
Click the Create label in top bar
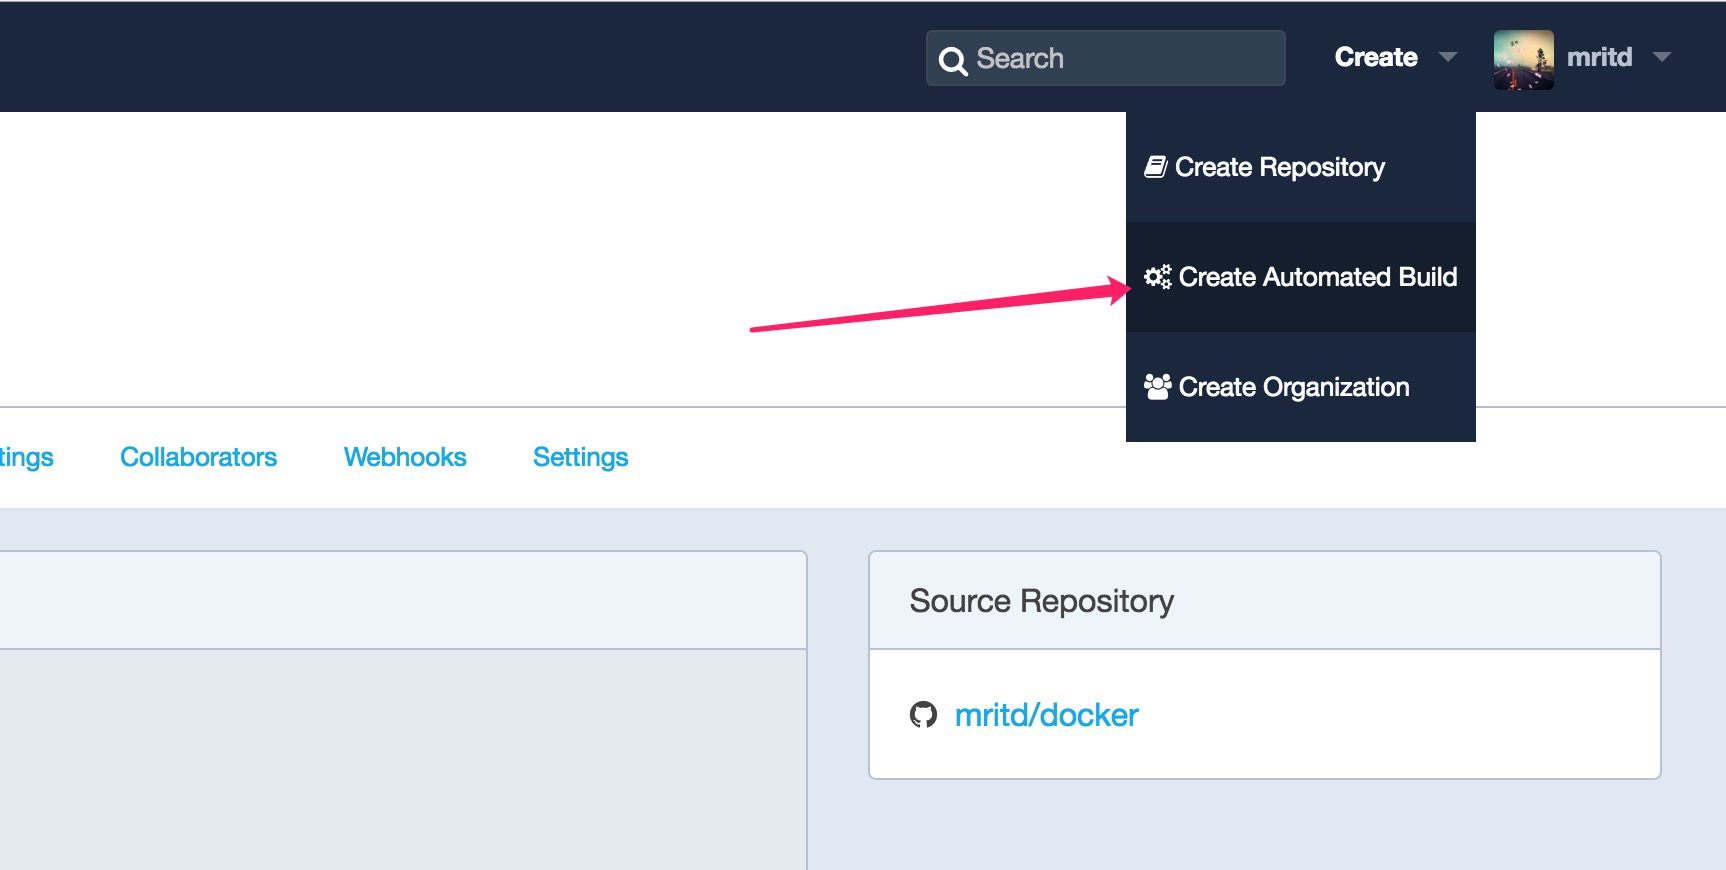1376,57
